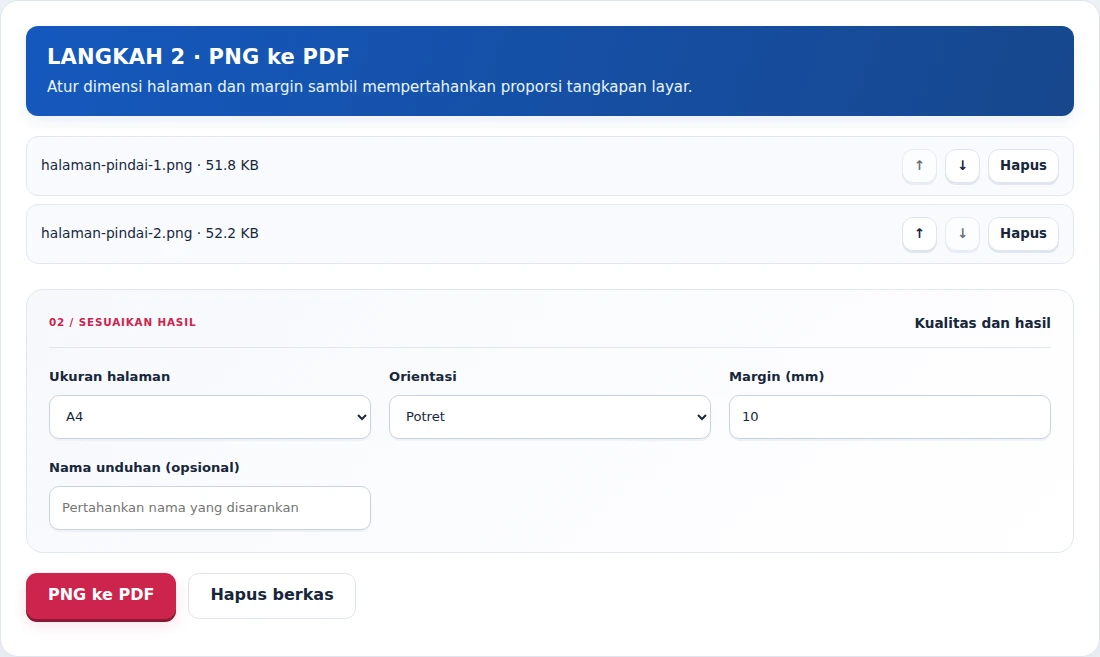Click the '02 / SESUAIKAN HASIL' heading
1100x657 pixels.
pyautogui.click(x=122, y=323)
